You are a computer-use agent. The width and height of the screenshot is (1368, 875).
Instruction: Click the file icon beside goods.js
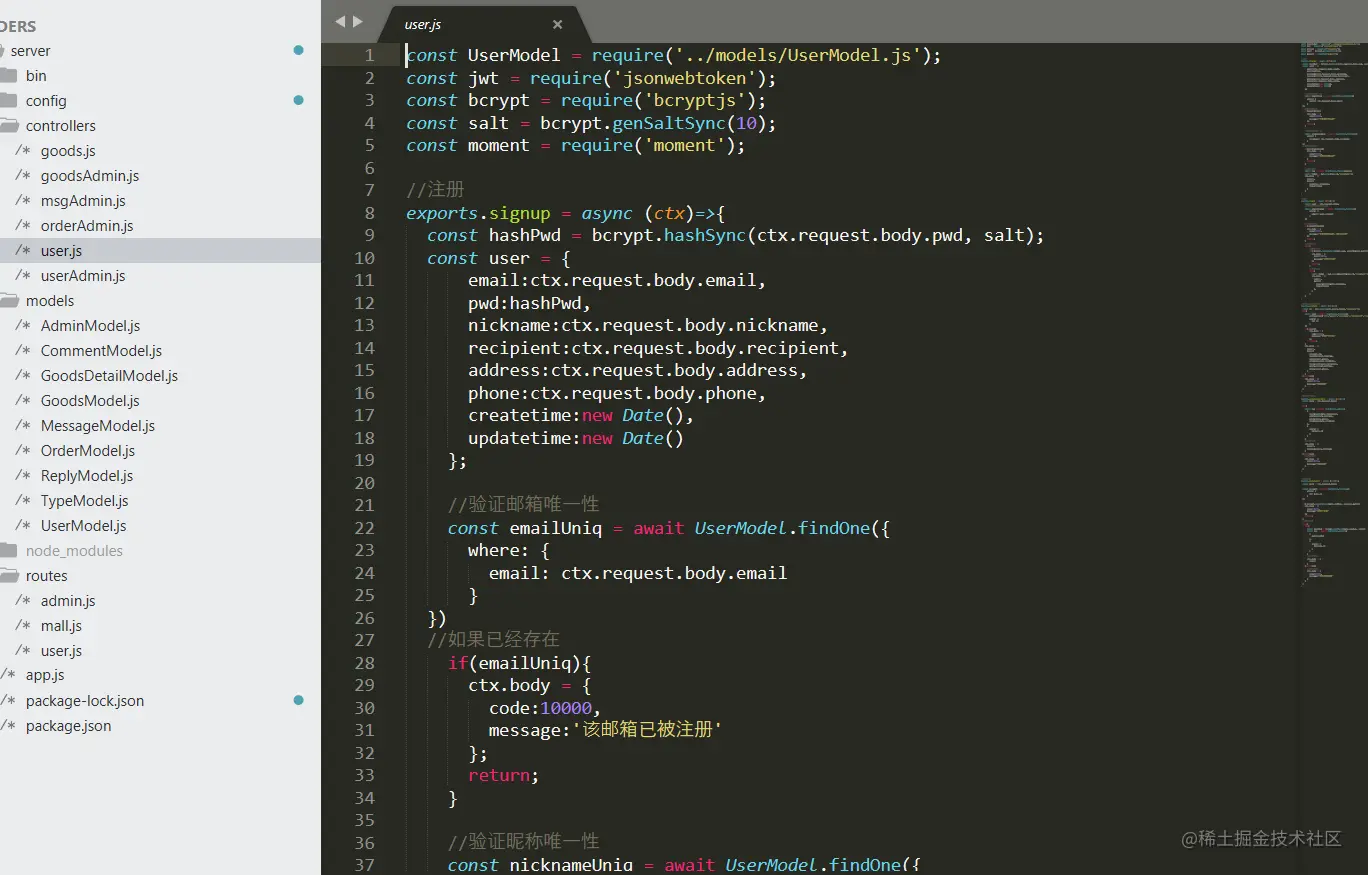coord(23,151)
